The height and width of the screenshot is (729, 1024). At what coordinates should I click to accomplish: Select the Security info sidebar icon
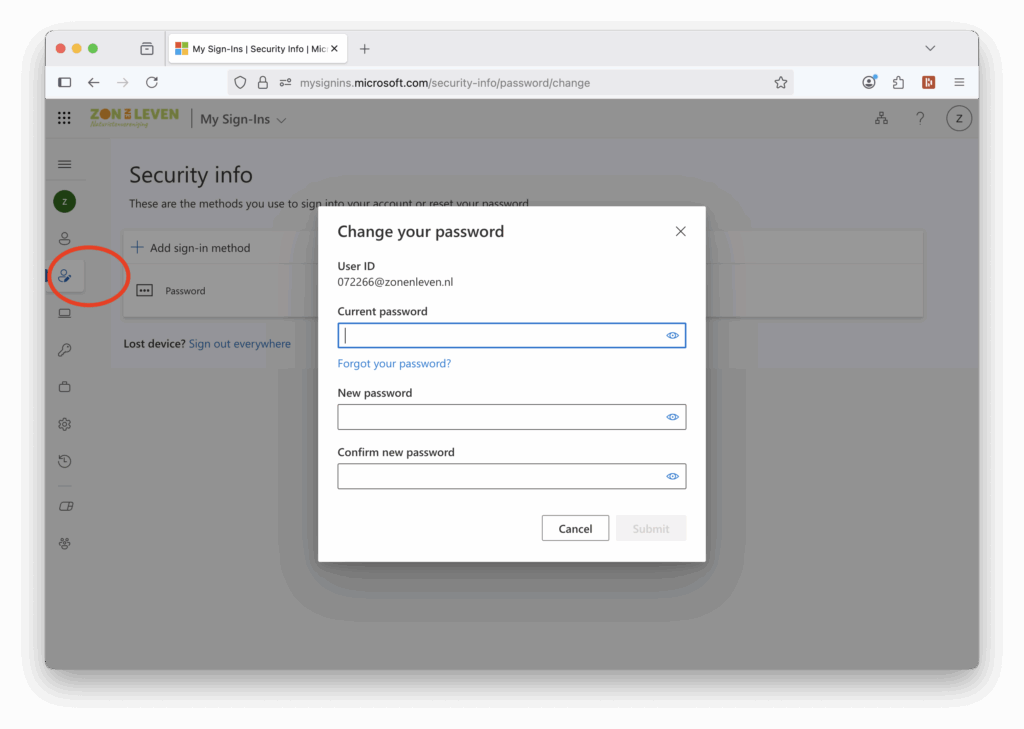pyautogui.click(x=65, y=276)
